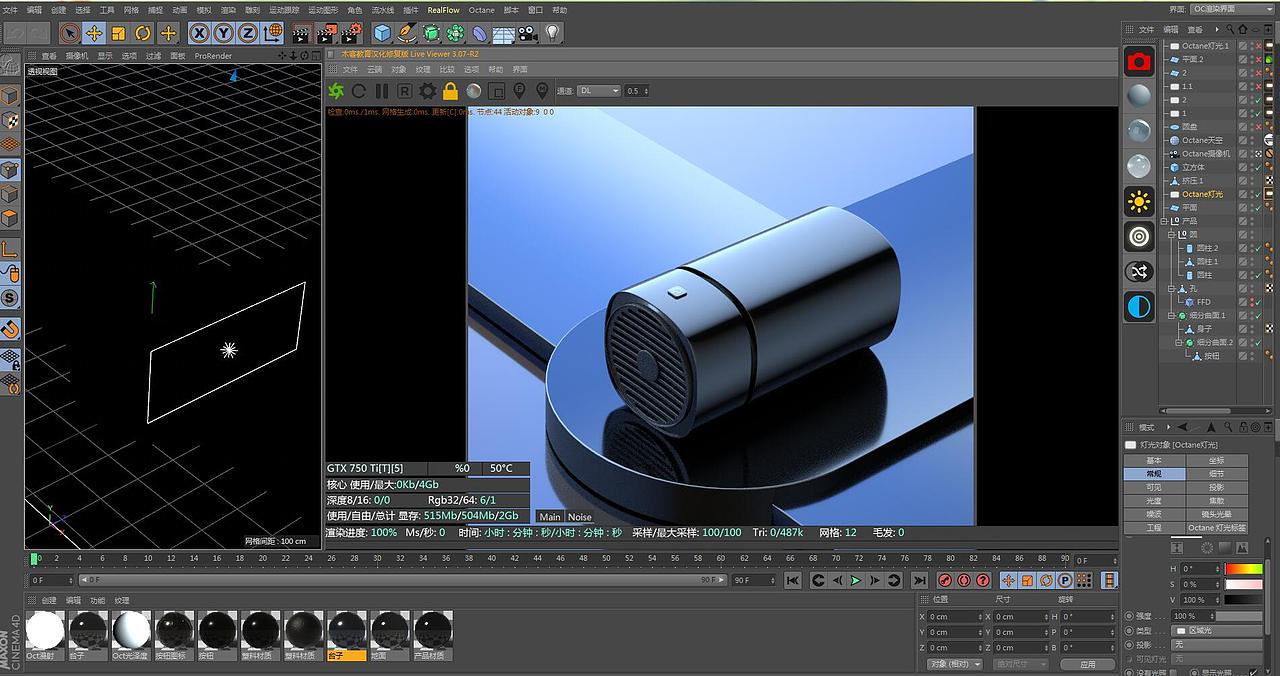Viewport: 1280px width, 676px height.
Task: Click the Record keyframe button
Action: tap(945, 580)
